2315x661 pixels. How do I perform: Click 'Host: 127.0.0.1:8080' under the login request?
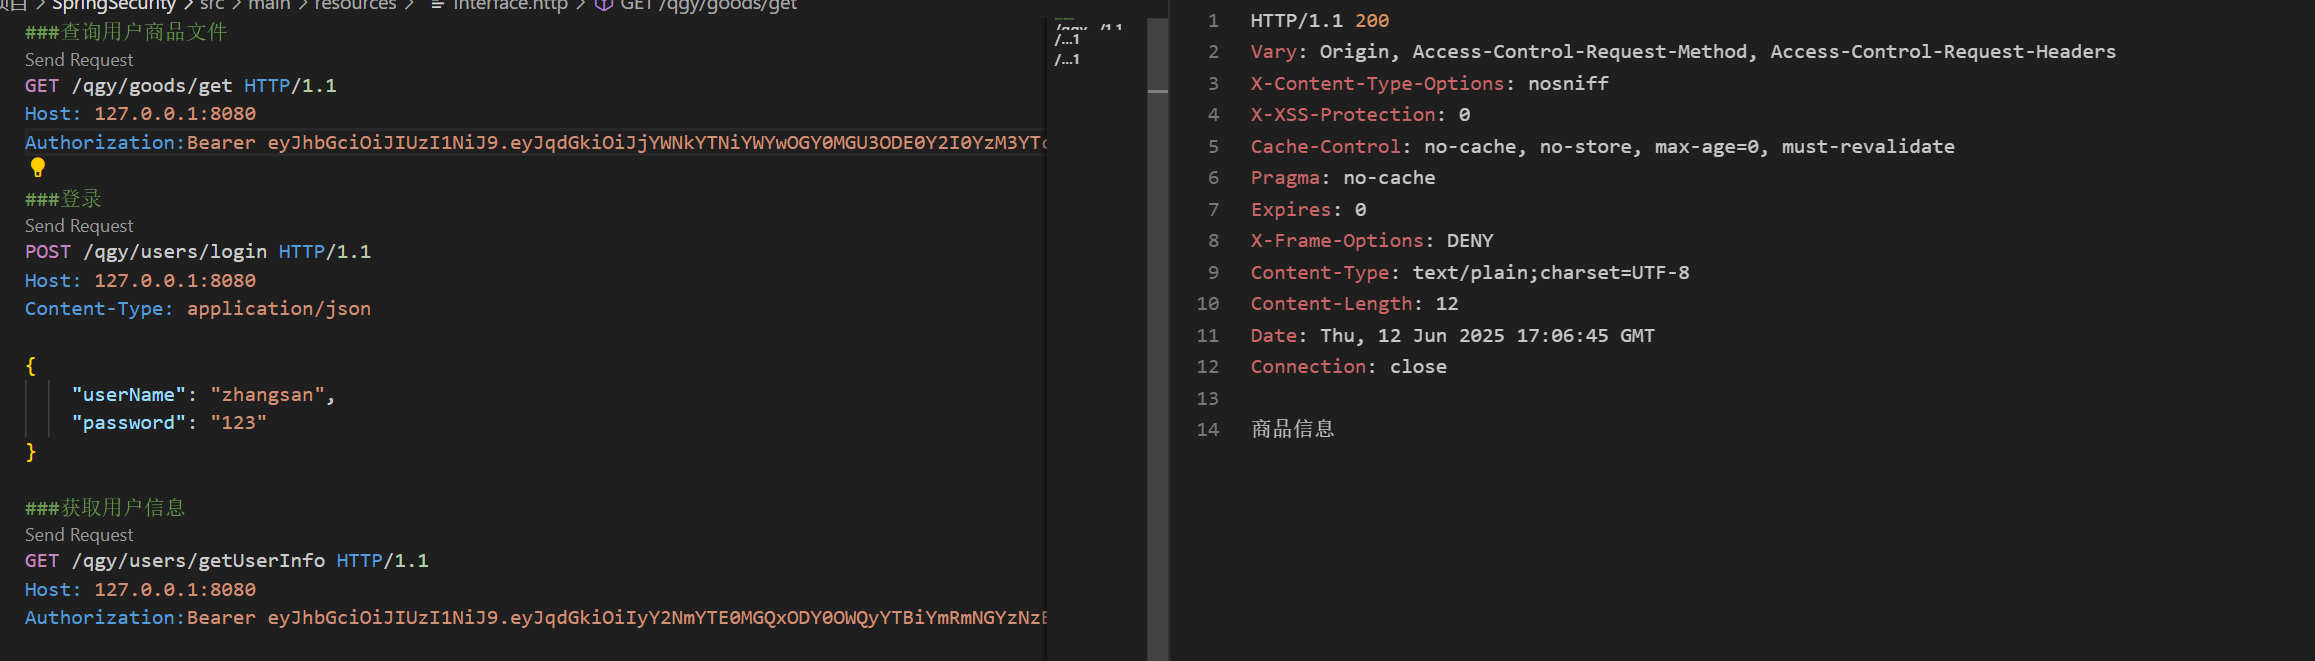click(x=139, y=280)
